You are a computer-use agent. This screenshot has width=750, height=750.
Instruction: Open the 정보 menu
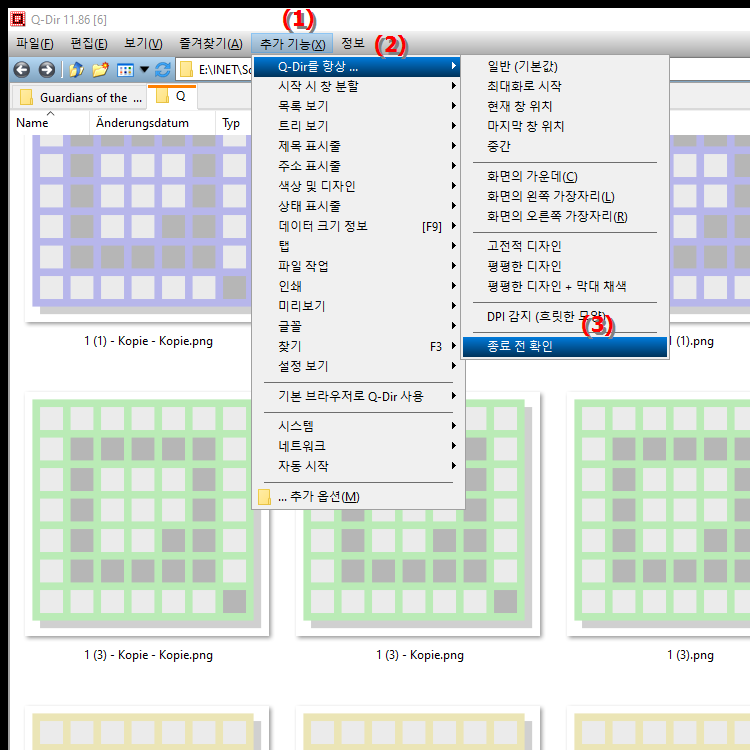[x=353, y=44]
